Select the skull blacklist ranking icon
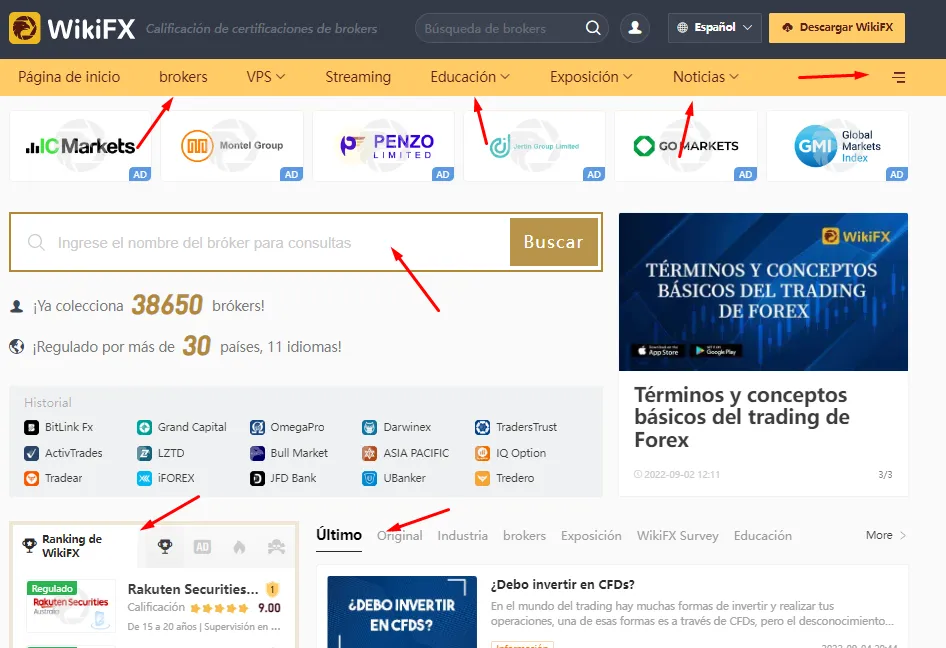This screenshot has height=648, width=946. point(276,547)
